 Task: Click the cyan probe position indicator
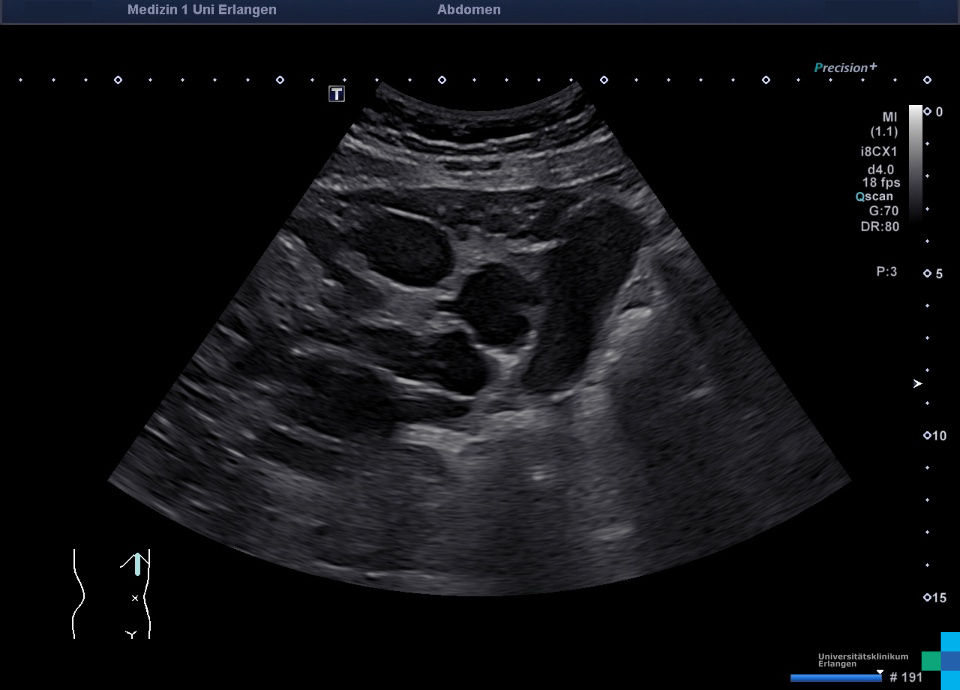pyautogui.click(x=138, y=564)
